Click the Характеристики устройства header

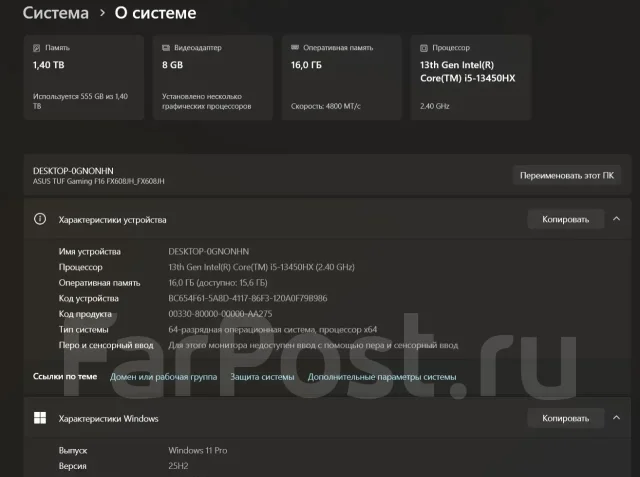(327, 219)
